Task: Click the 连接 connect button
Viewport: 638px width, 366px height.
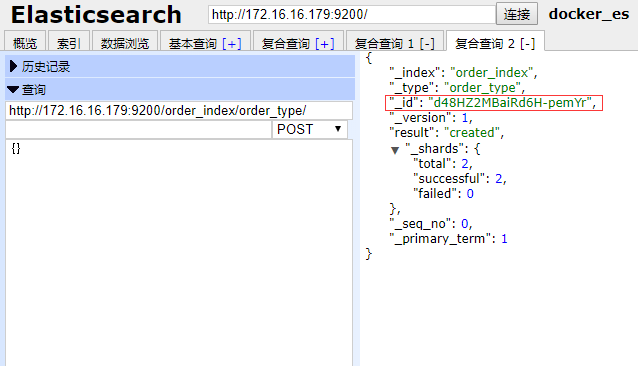Action: pos(517,14)
